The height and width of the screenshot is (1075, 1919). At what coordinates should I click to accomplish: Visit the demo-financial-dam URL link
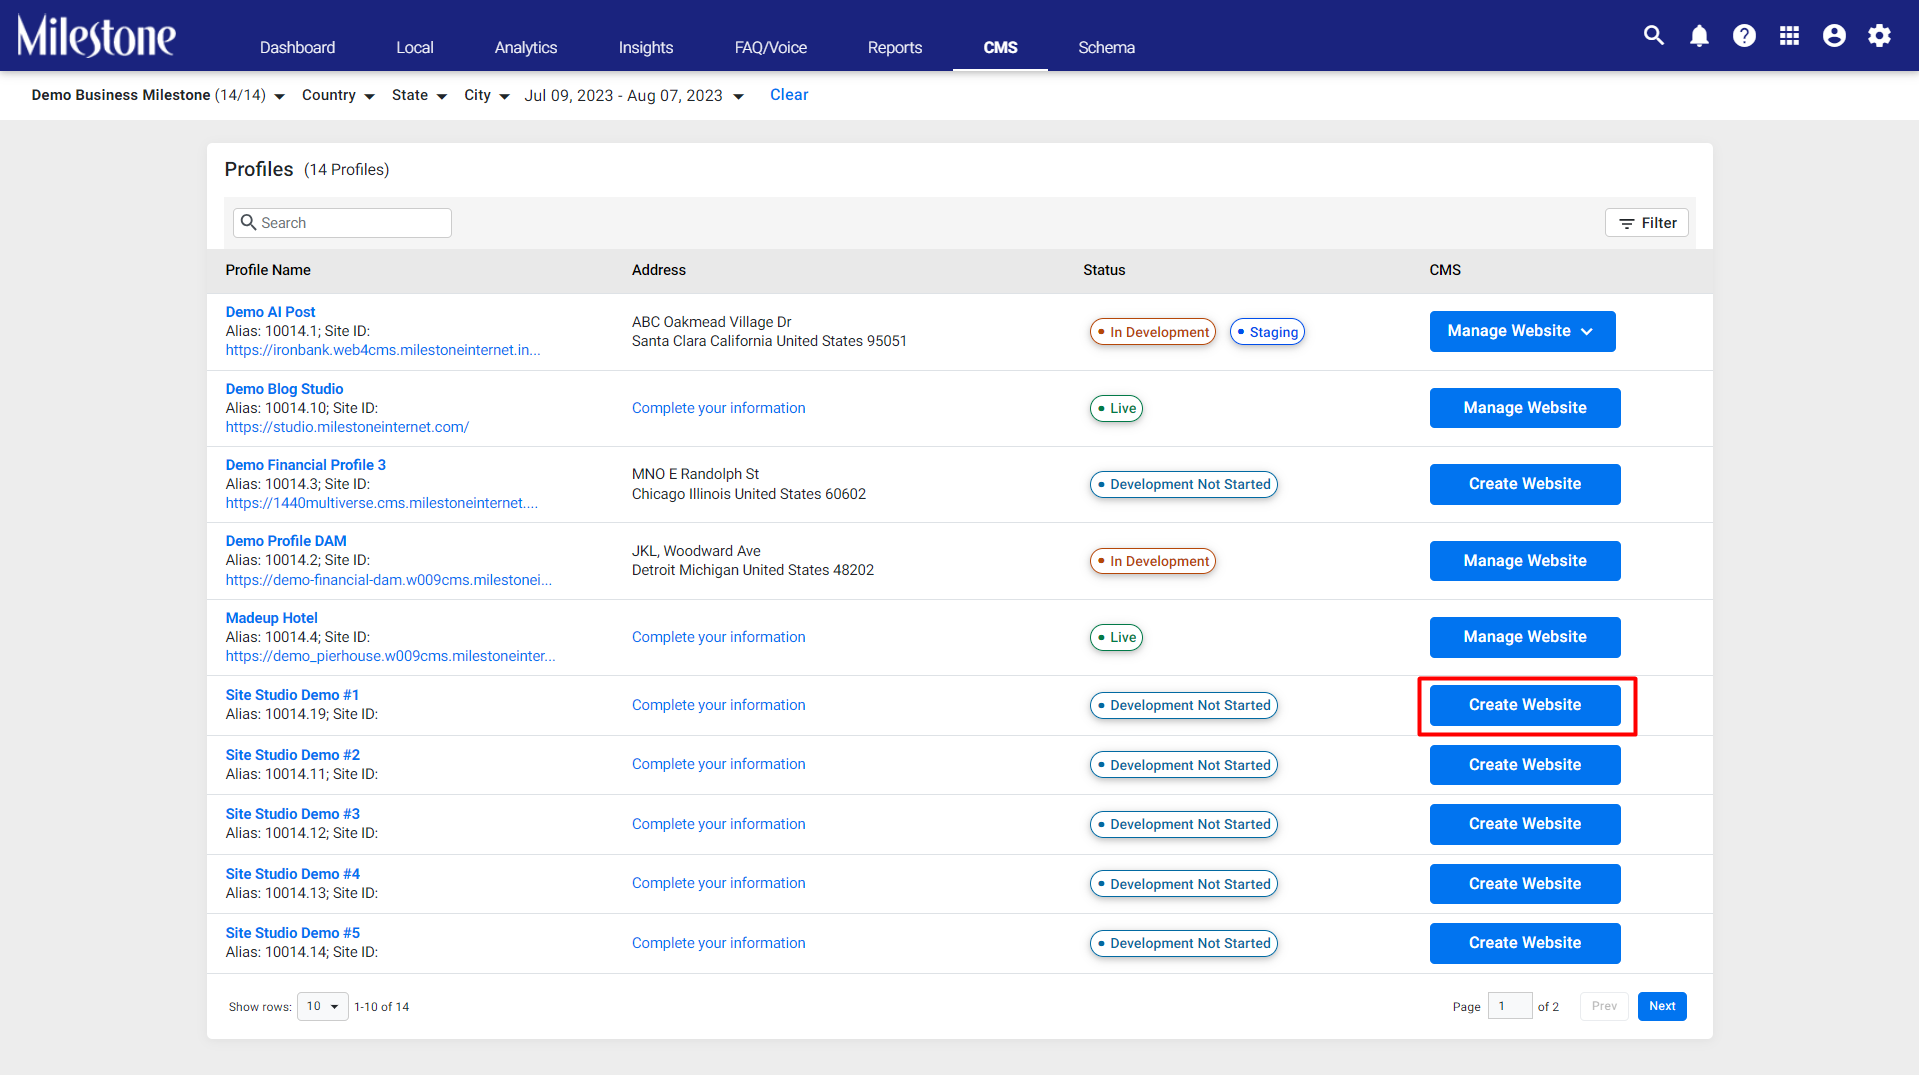pyautogui.click(x=388, y=580)
